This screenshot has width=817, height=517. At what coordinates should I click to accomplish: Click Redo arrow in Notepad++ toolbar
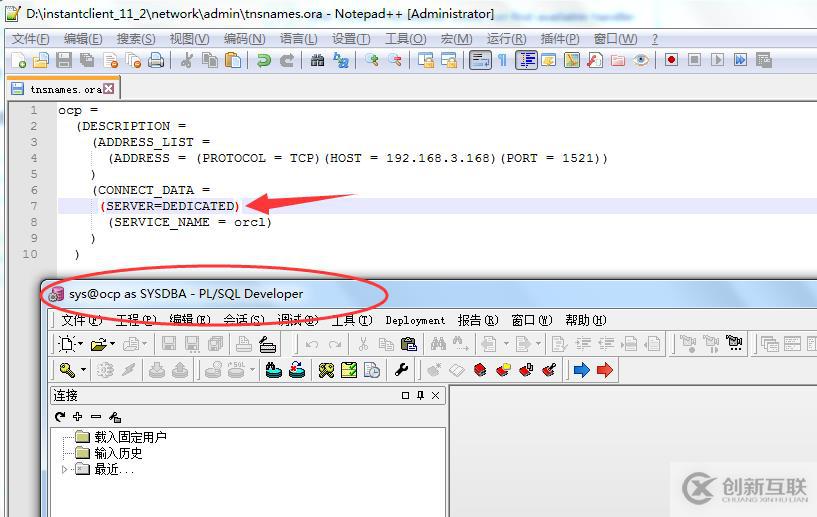[287, 60]
